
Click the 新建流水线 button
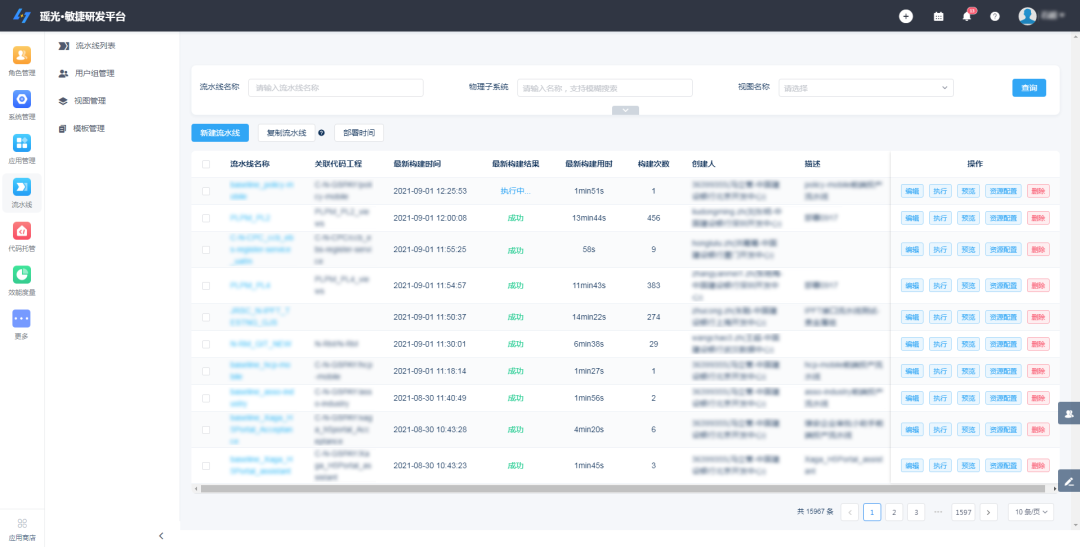[220, 133]
